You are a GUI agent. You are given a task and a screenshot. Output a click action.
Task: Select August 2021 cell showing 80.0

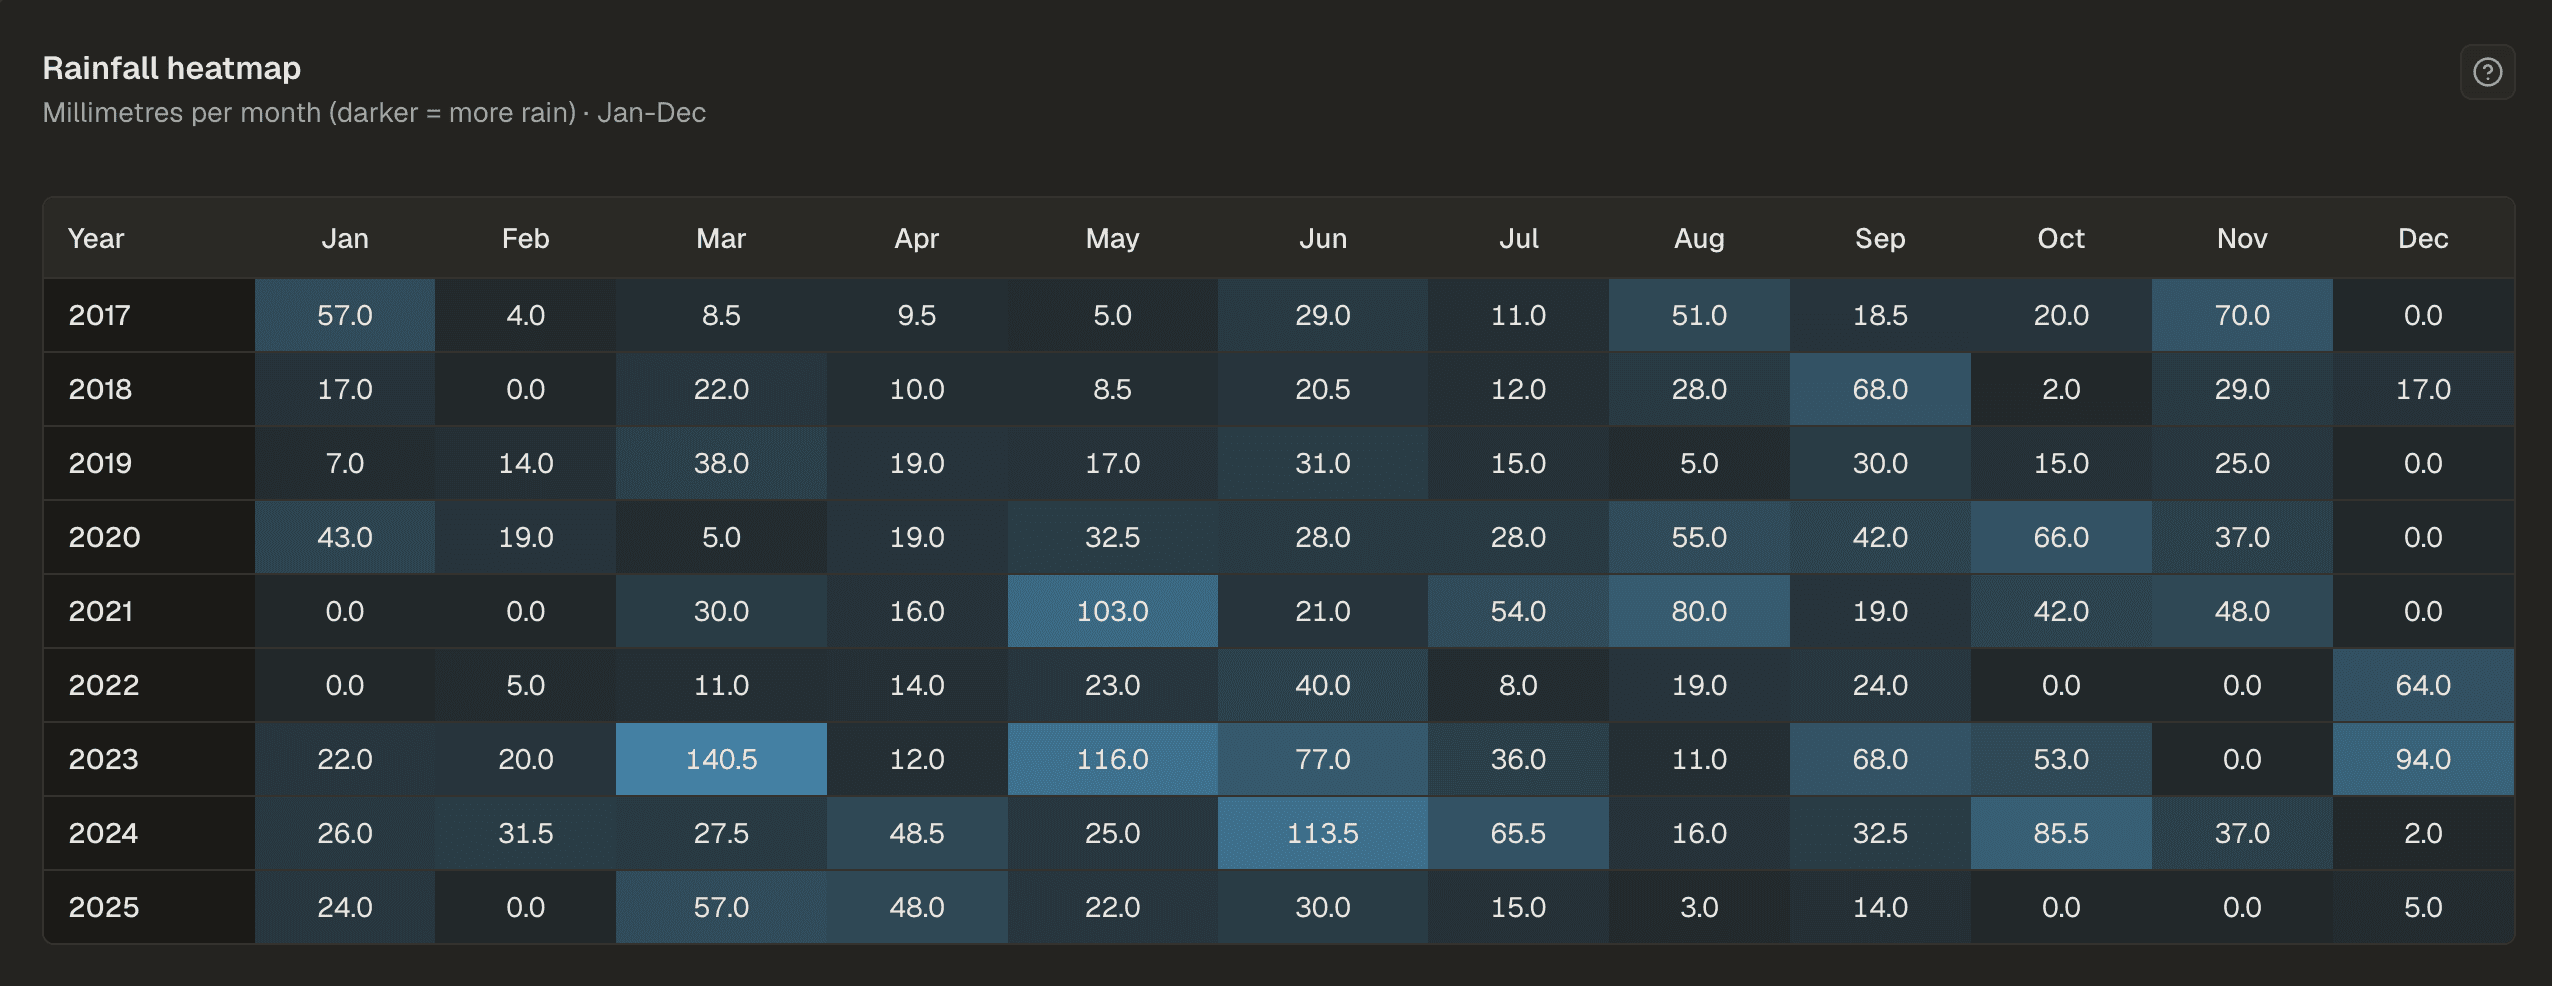pyautogui.click(x=1699, y=611)
